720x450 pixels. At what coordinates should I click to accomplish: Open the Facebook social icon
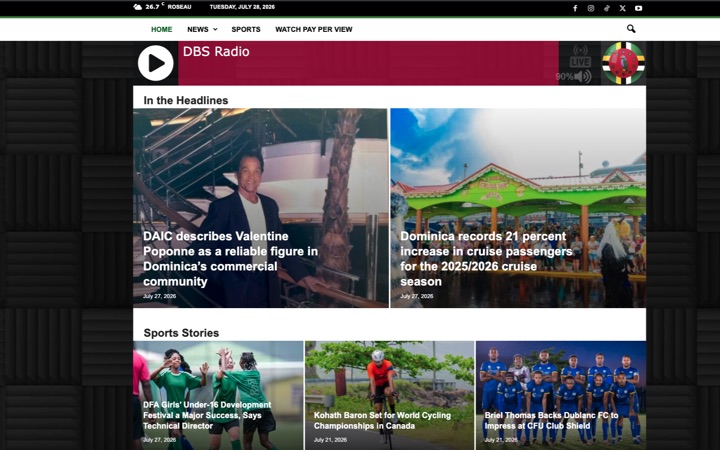[575, 8]
